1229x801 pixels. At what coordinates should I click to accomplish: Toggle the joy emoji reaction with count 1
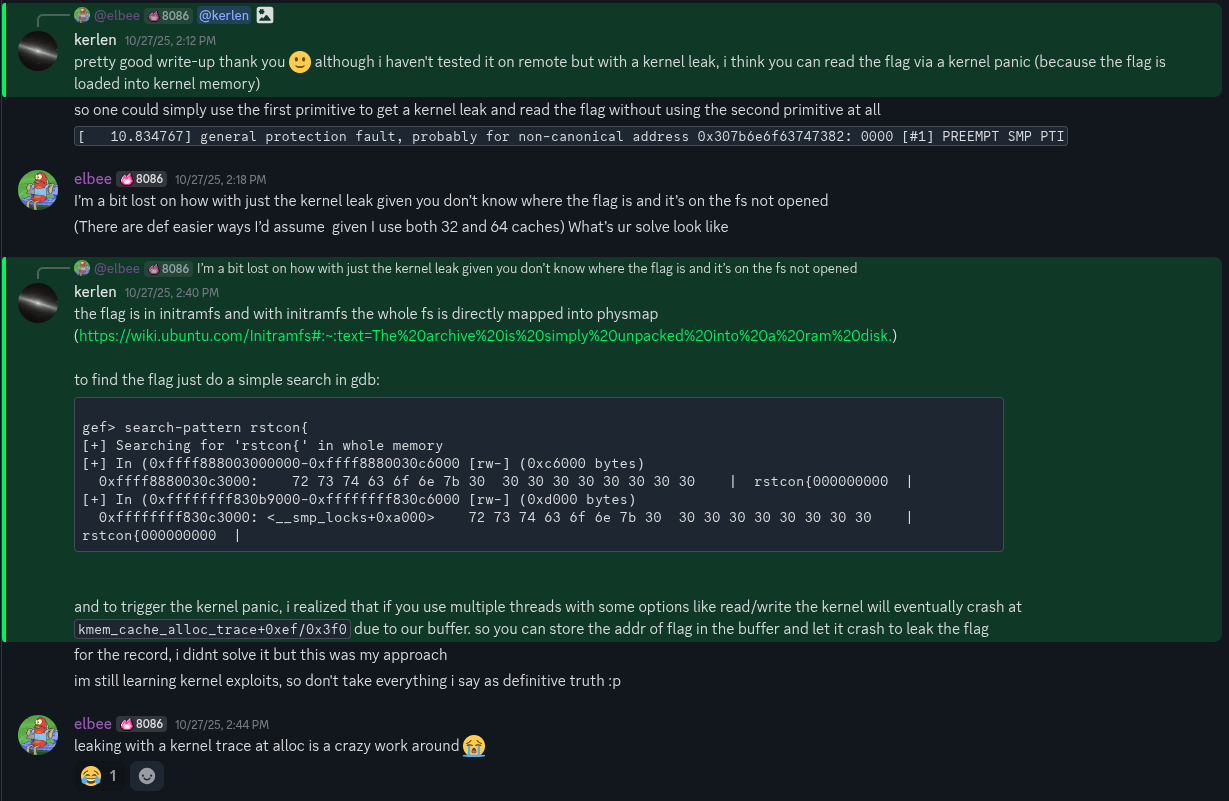(x=100, y=776)
